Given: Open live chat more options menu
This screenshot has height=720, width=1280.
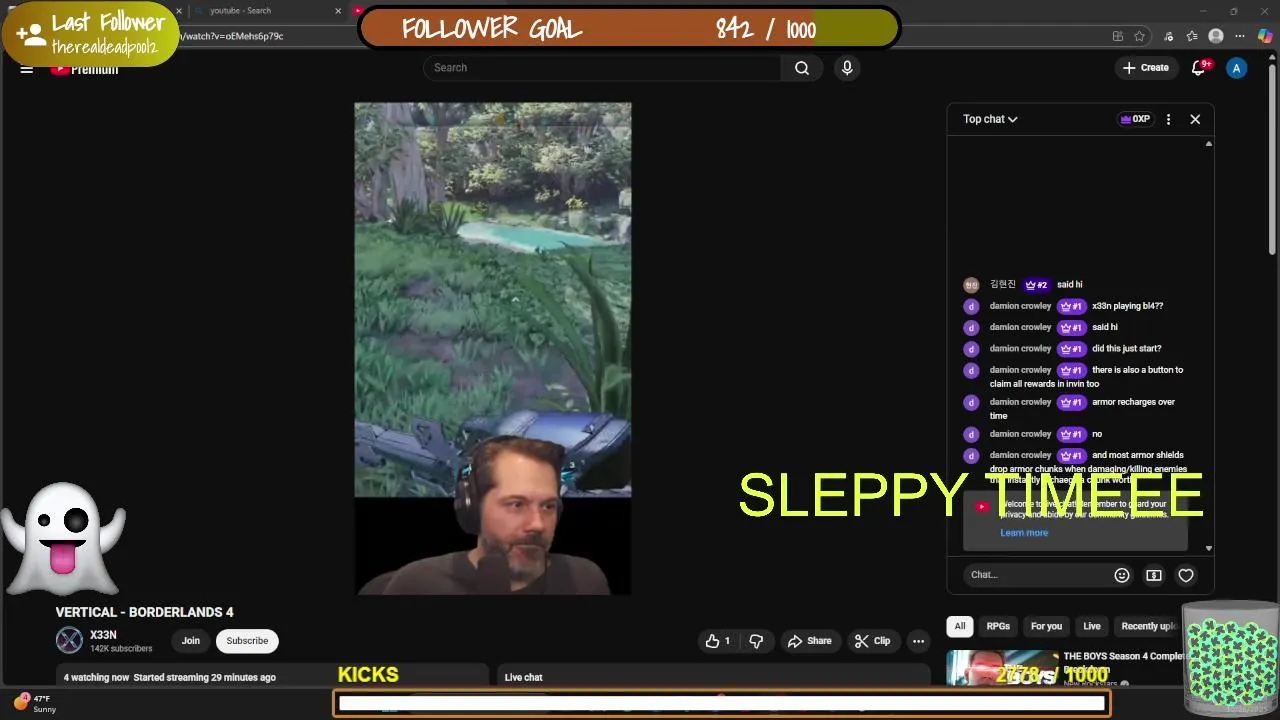Looking at the screenshot, I should [1168, 119].
